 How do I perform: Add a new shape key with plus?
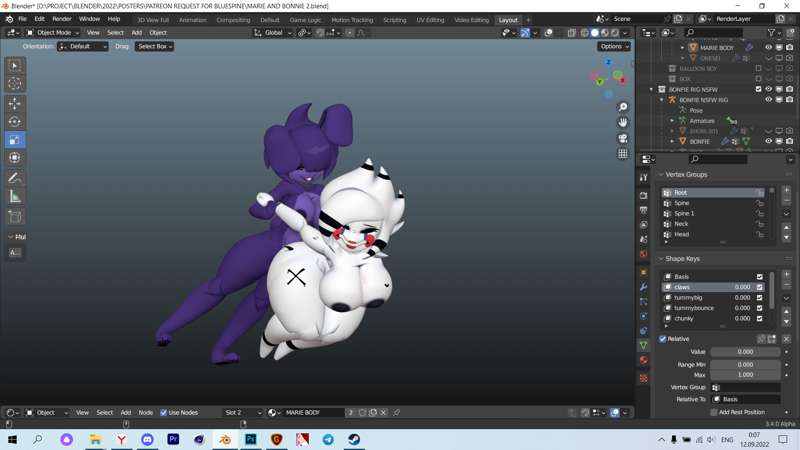(786, 274)
